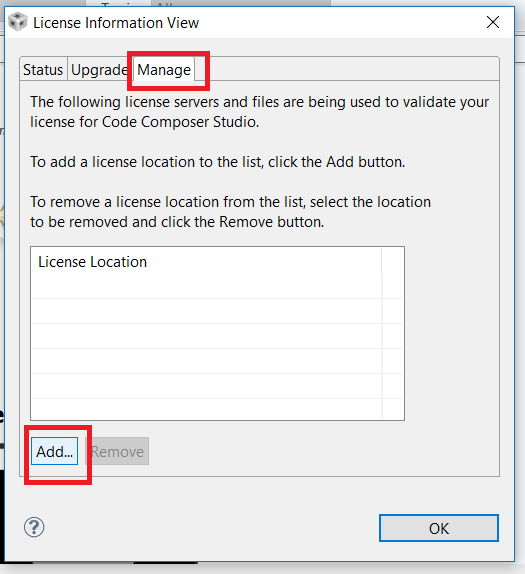Click the narrow empty column header beside License Location
525x574 pixels.
click(x=392, y=262)
